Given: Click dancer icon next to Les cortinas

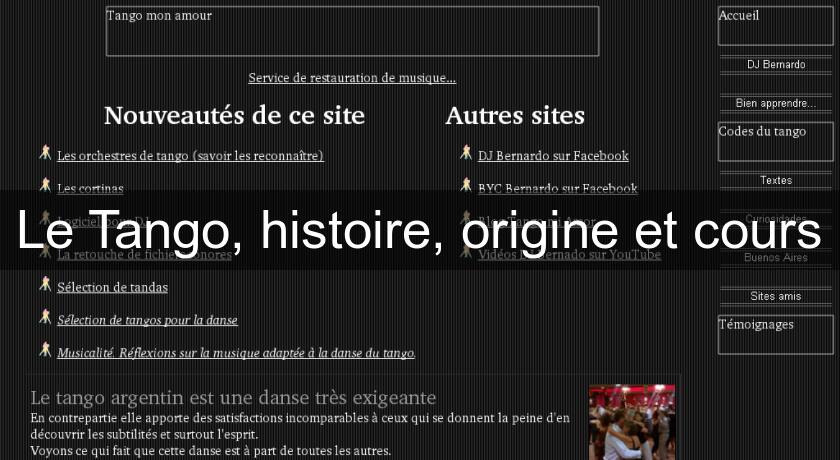Looking at the screenshot, I should pyautogui.click(x=45, y=185).
